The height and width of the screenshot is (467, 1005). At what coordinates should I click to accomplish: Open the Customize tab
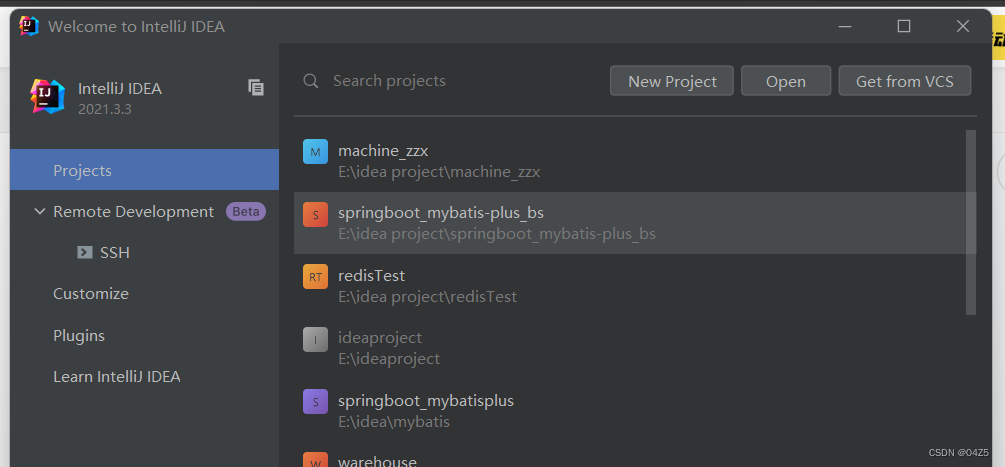pyautogui.click(x=91, y=294)
